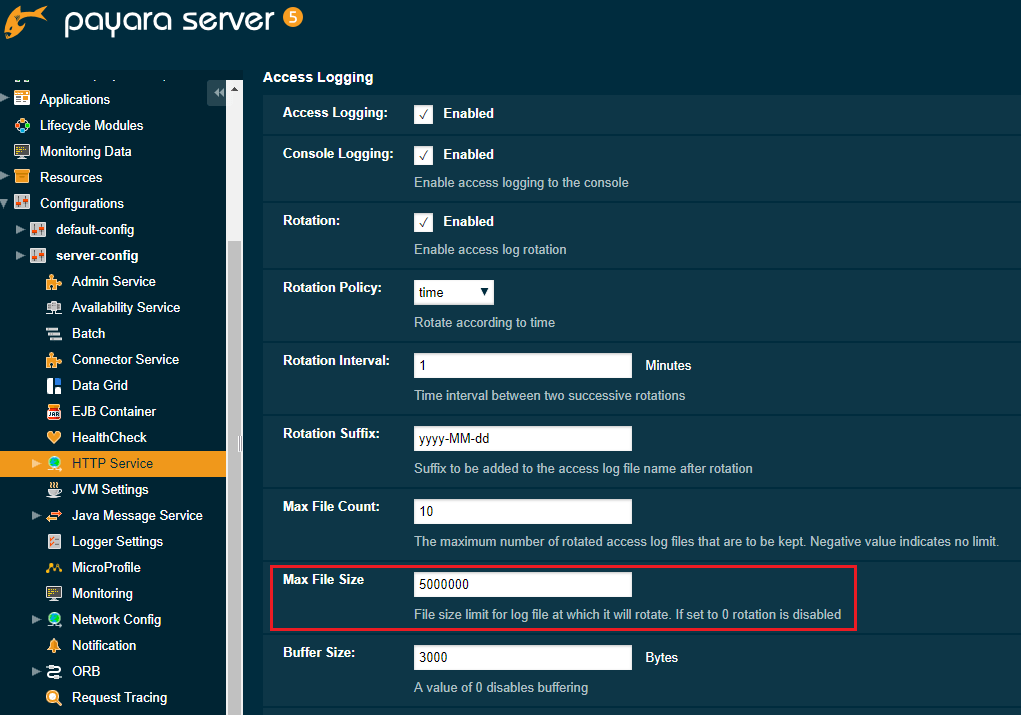Image resolution: width=1021 pixels, height=715 pixels.
Task: Expand the Network Config tree node
Action: 36,619
